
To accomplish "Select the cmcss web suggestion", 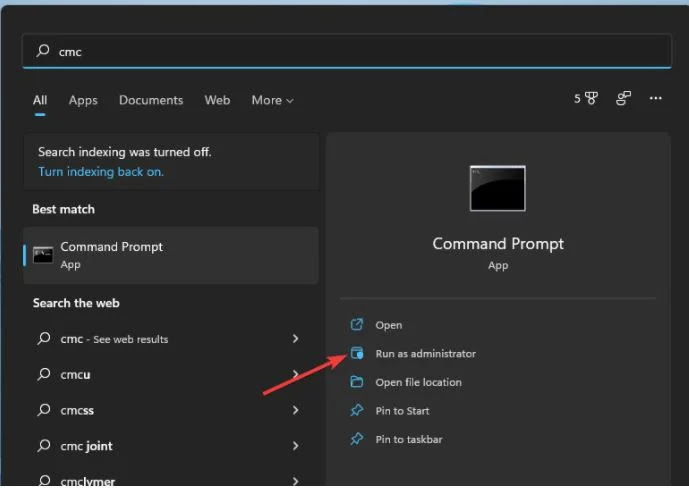I will 171,410.
